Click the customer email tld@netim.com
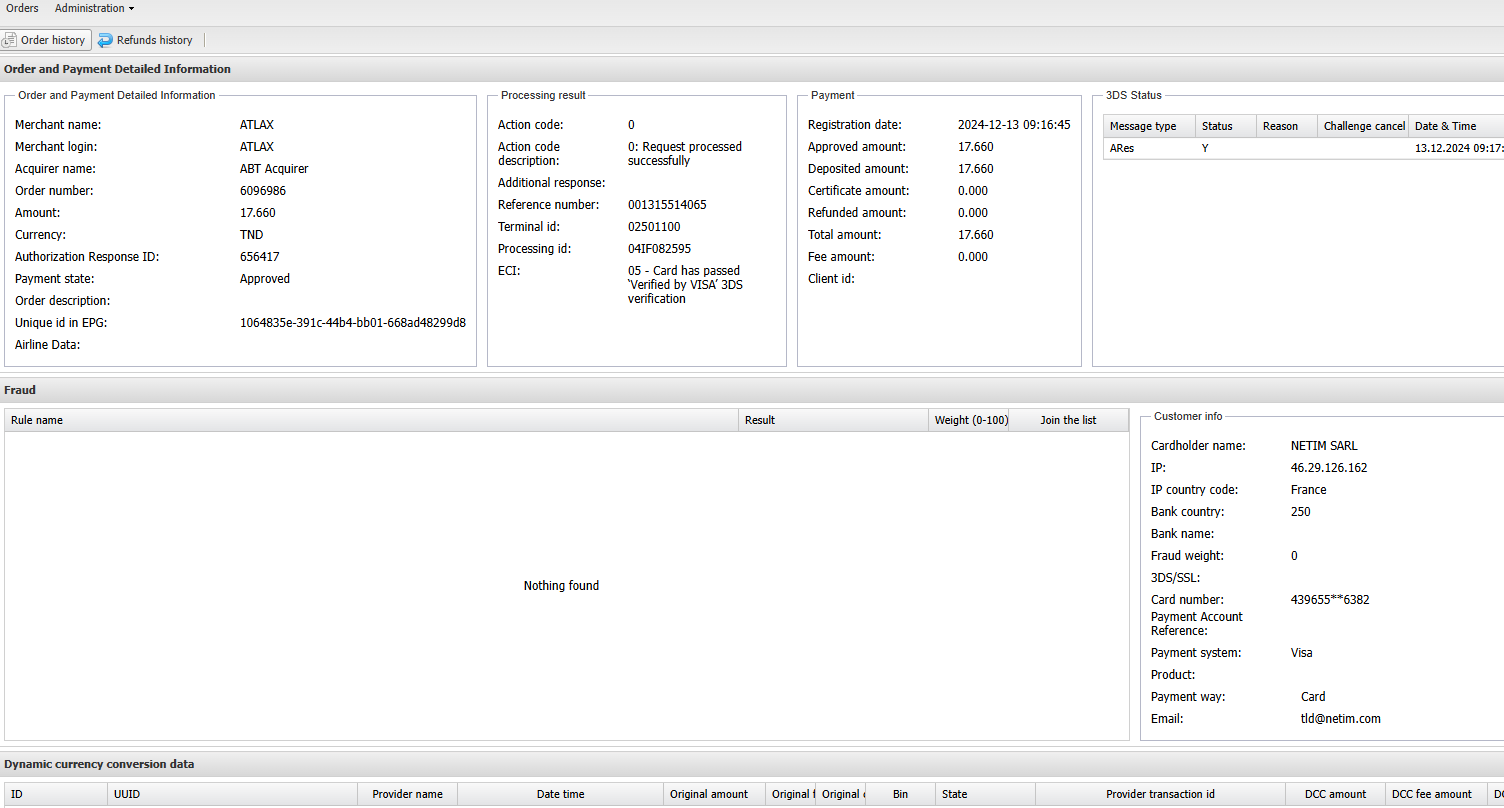1504x808 pixels. [1333, 719]
